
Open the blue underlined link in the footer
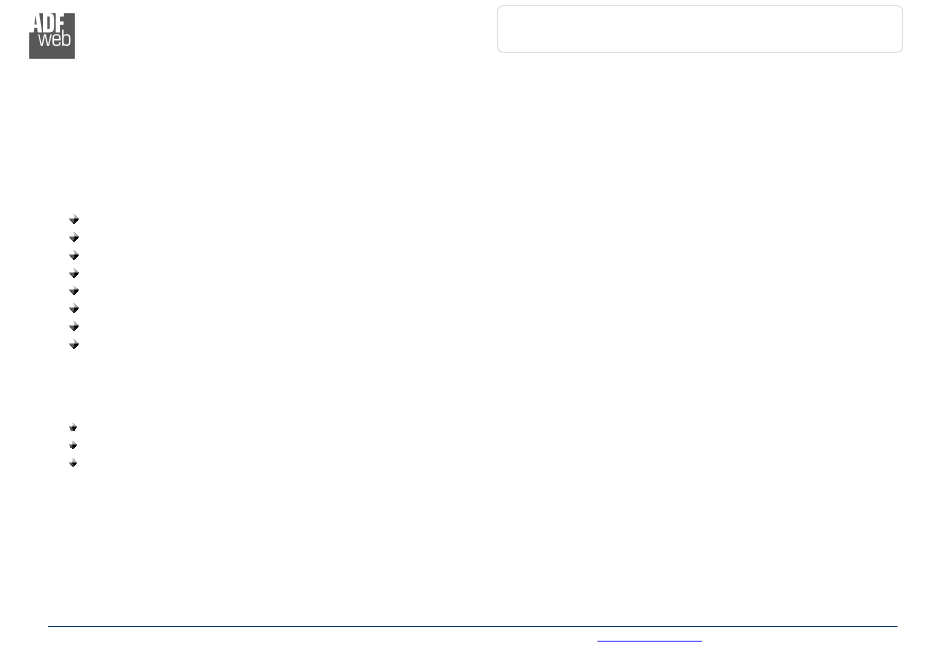pyautogui.click(x=649, y=640)
